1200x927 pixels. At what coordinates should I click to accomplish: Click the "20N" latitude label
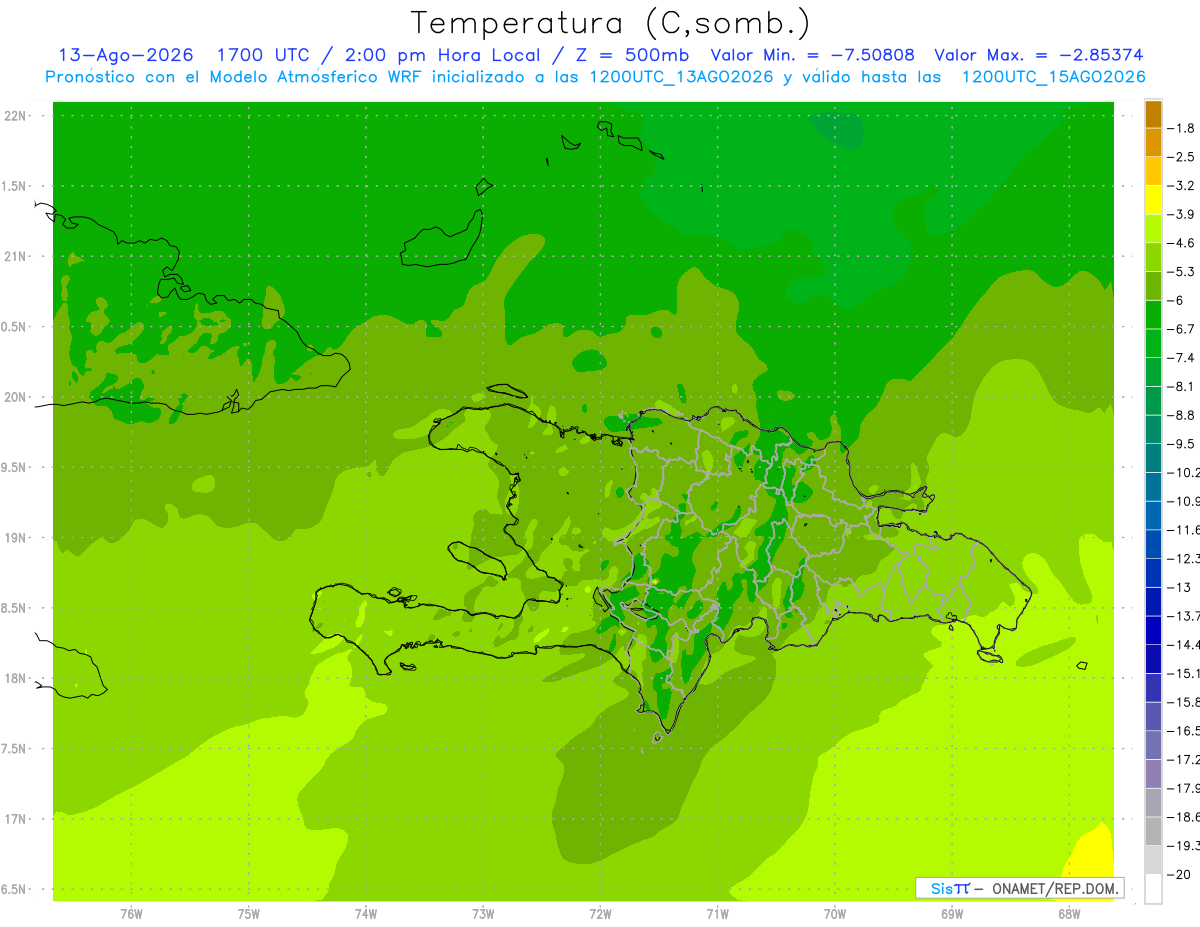(17, 397)
